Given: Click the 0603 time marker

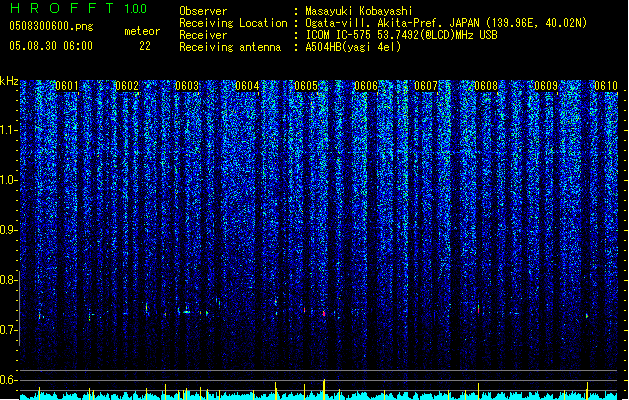Looking at the screenshot, I should 187,86.
